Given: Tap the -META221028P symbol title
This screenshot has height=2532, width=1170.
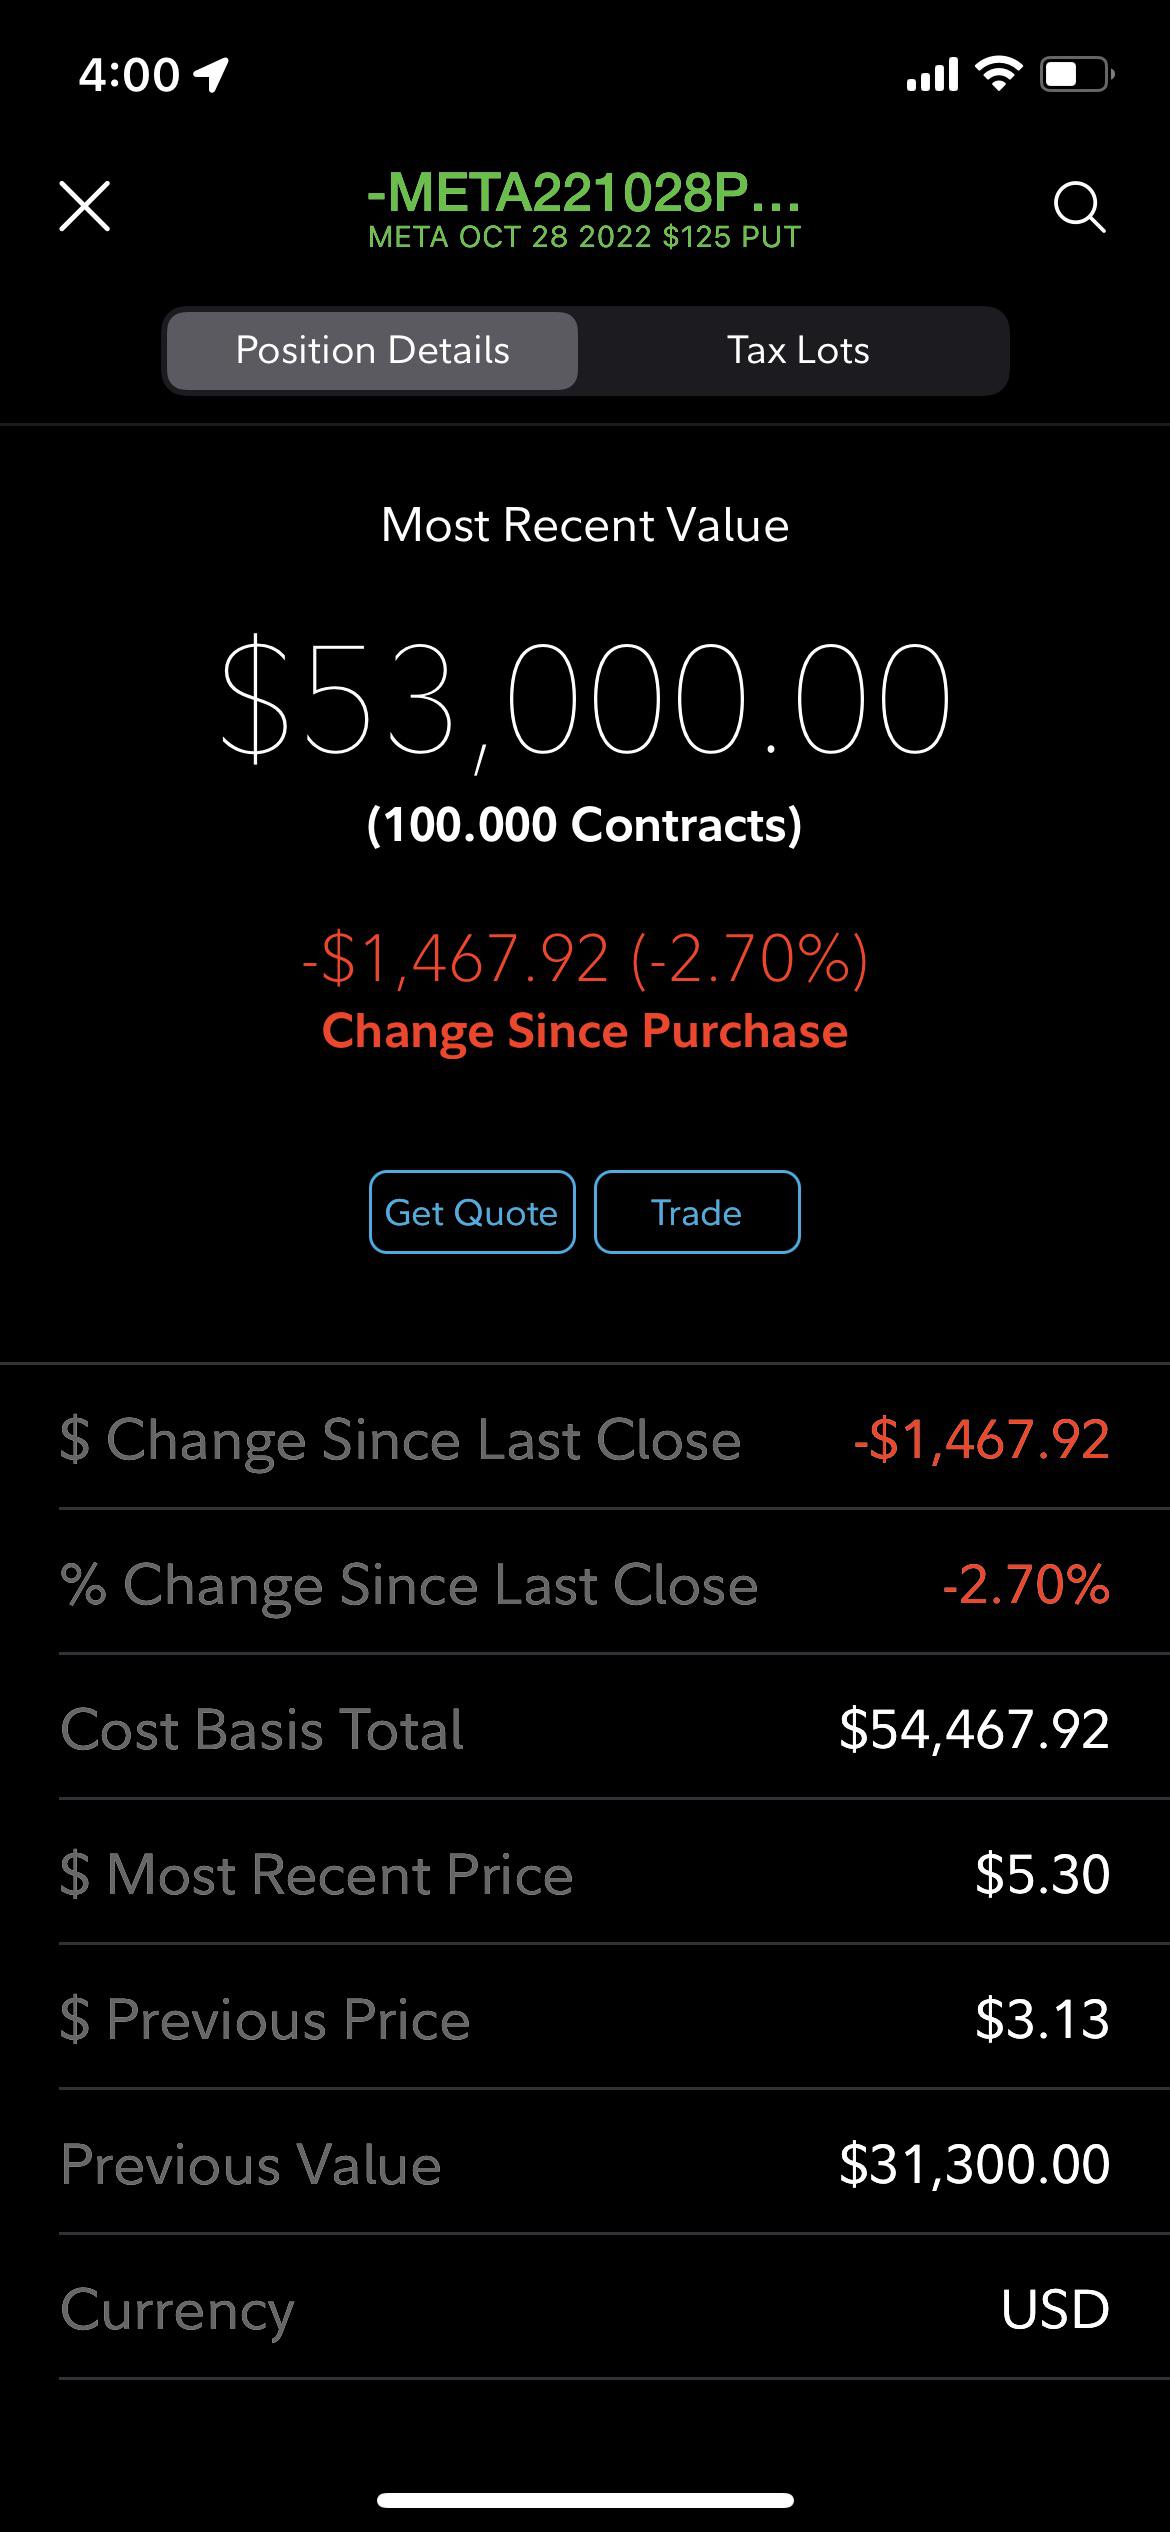Looking at the screenshot, I should 584,194.
